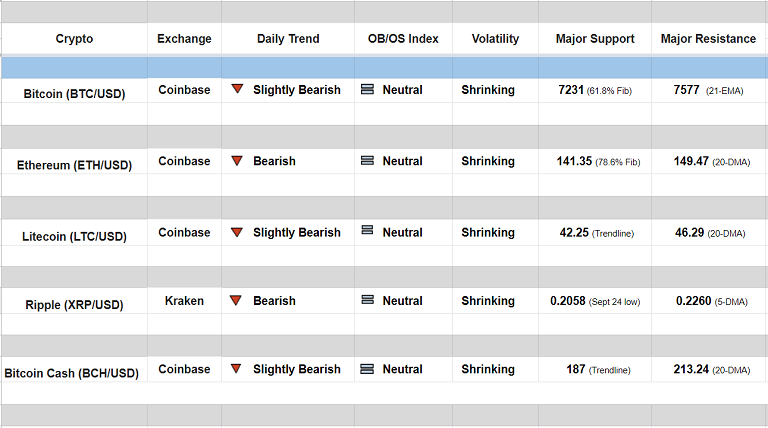Select the Bitcoin (BTC/USD) cell
Screen dimensions: 768x428
tap(73, 93)
